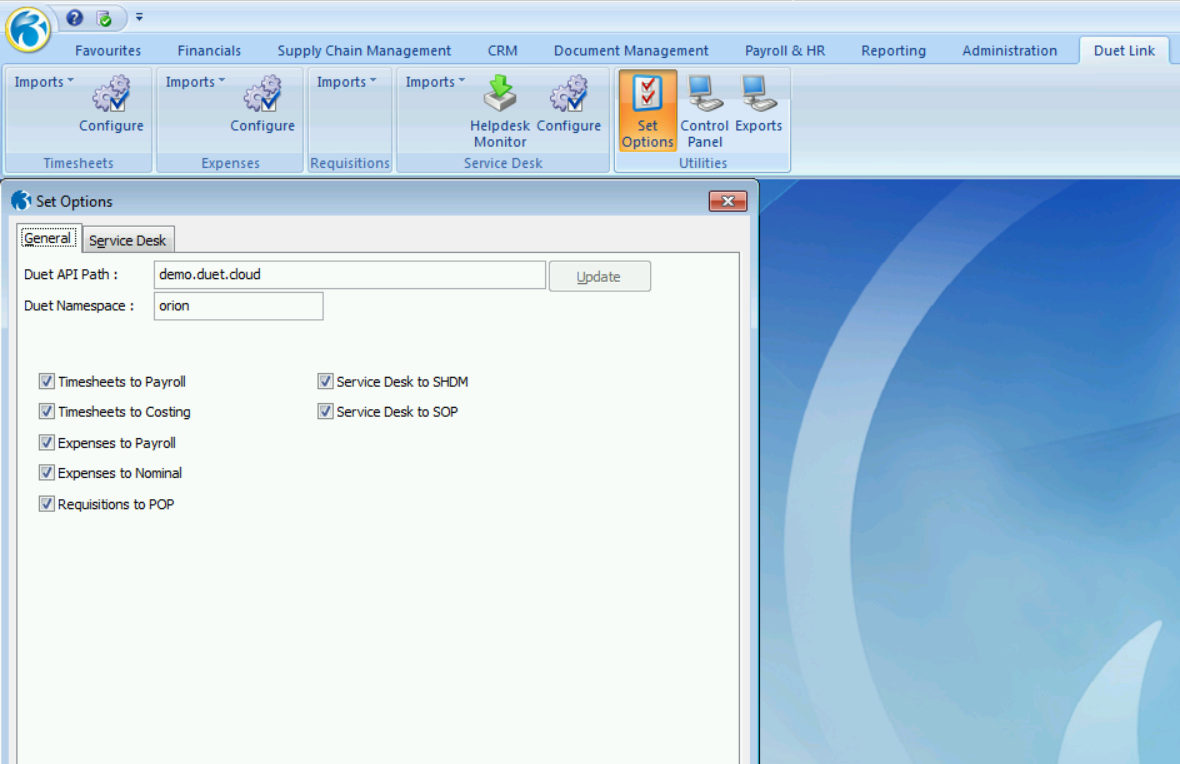Click the green check document quick-access icon

(x=105, y=18)
